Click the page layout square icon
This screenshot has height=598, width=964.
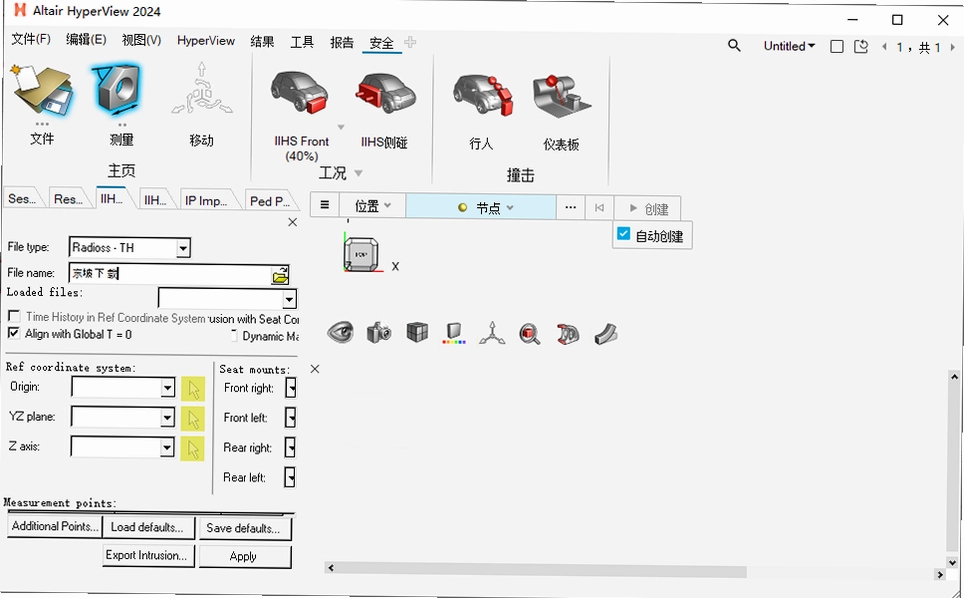click(x=836, y=47)
